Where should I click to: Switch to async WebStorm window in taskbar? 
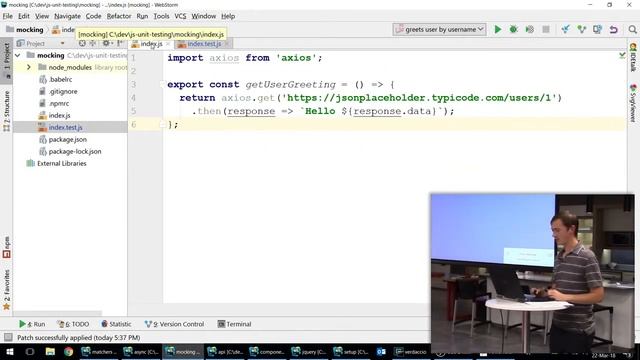[x=141, y=351]
